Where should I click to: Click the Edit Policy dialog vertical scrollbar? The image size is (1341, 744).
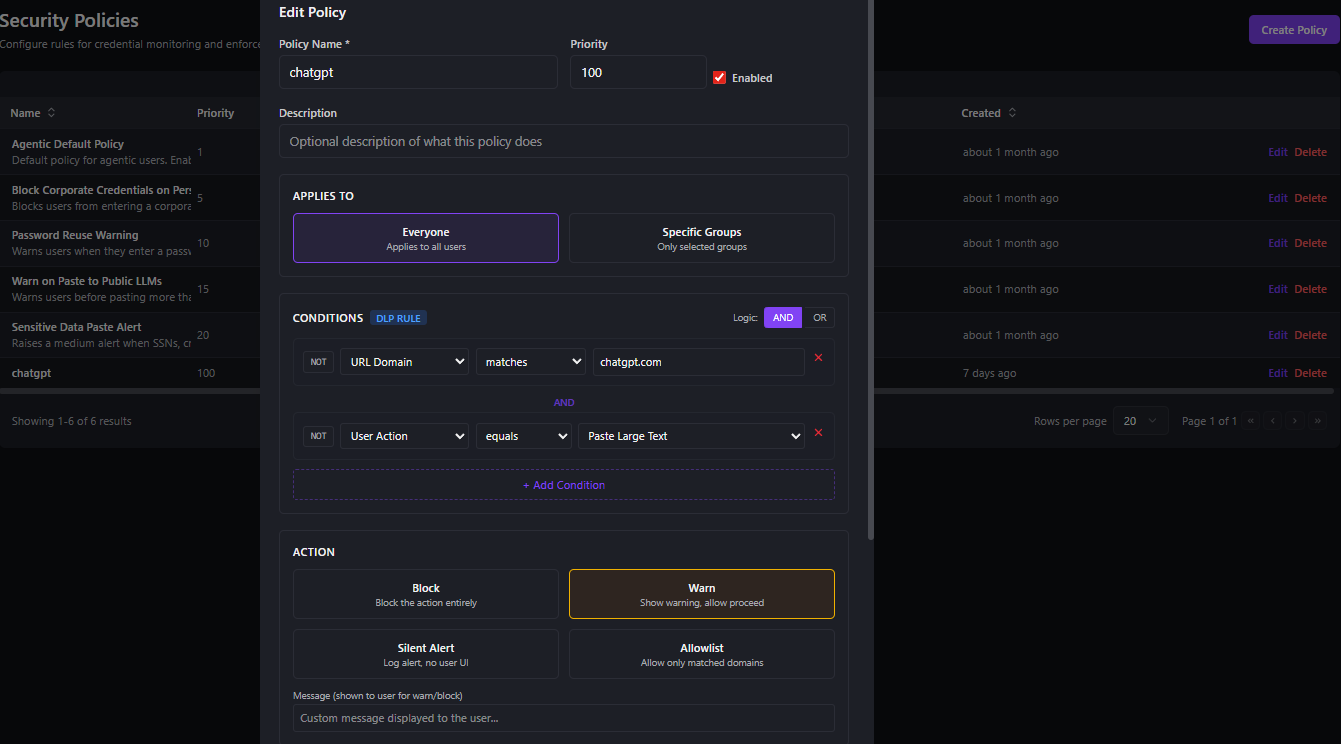871,270
